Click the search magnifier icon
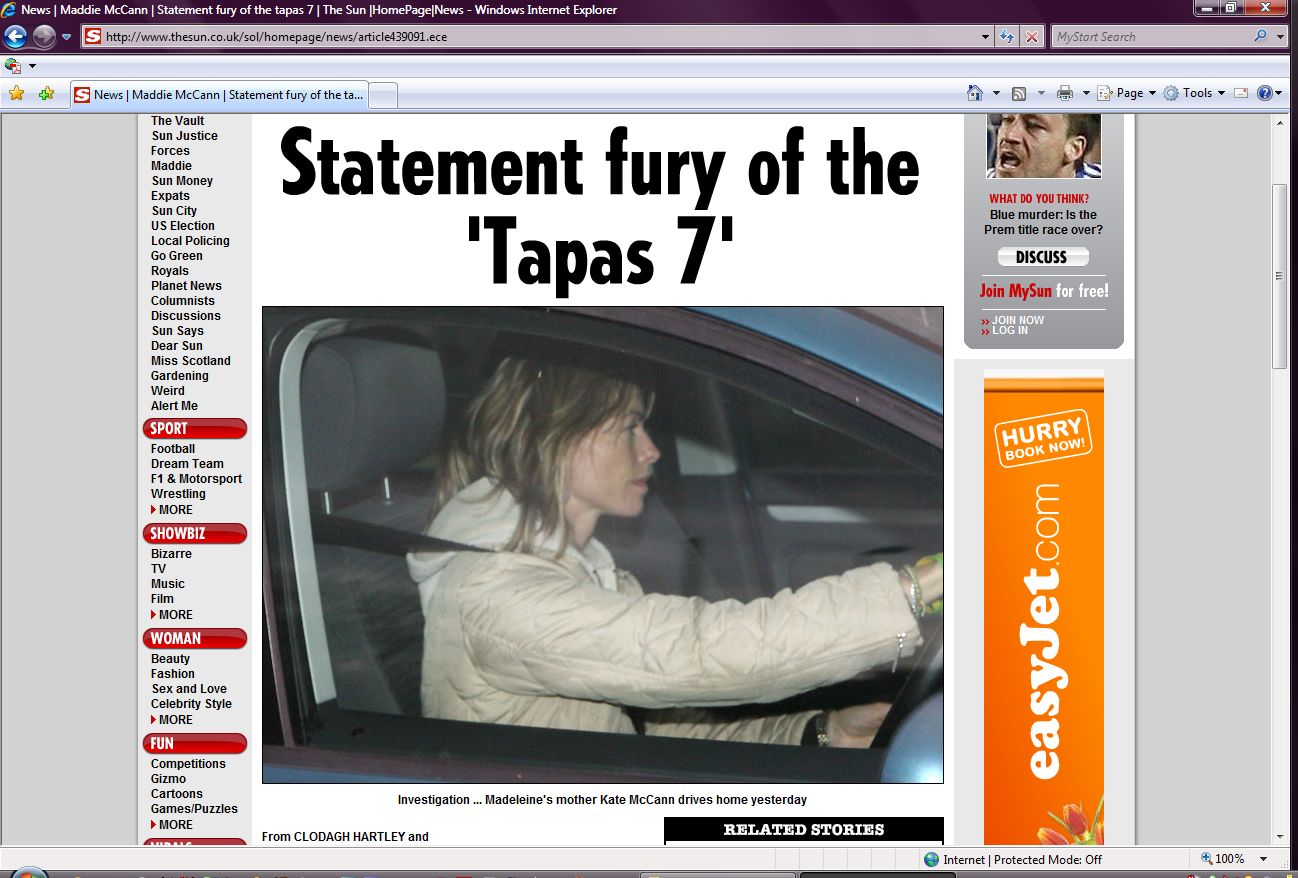The image size is (1298, 878). click(x=1260, y=37)
